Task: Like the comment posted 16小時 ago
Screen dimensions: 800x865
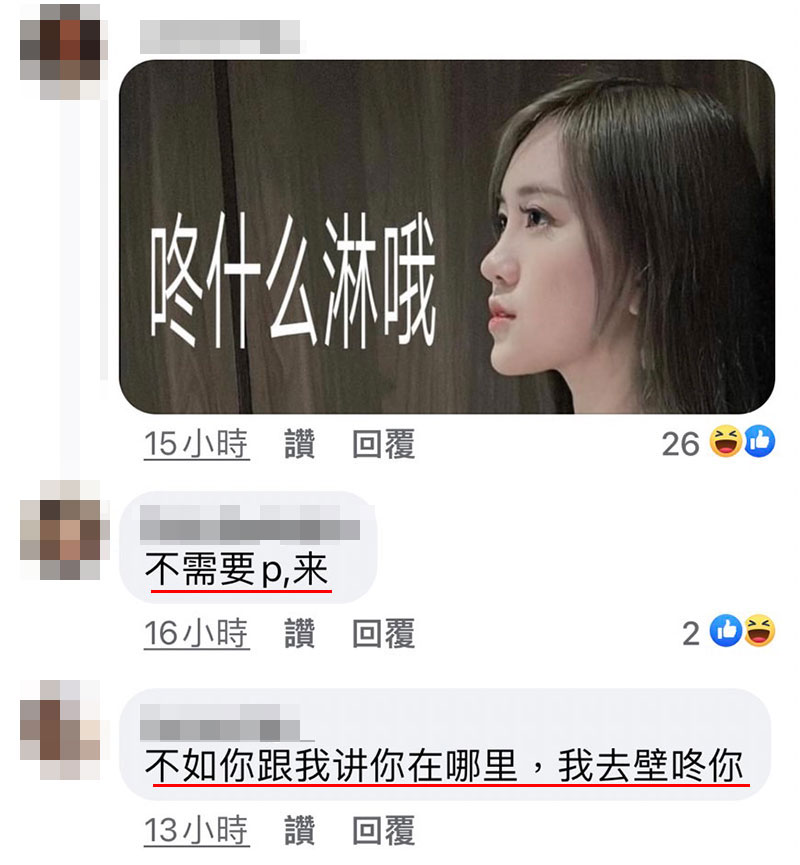Action: coord(300,633)
